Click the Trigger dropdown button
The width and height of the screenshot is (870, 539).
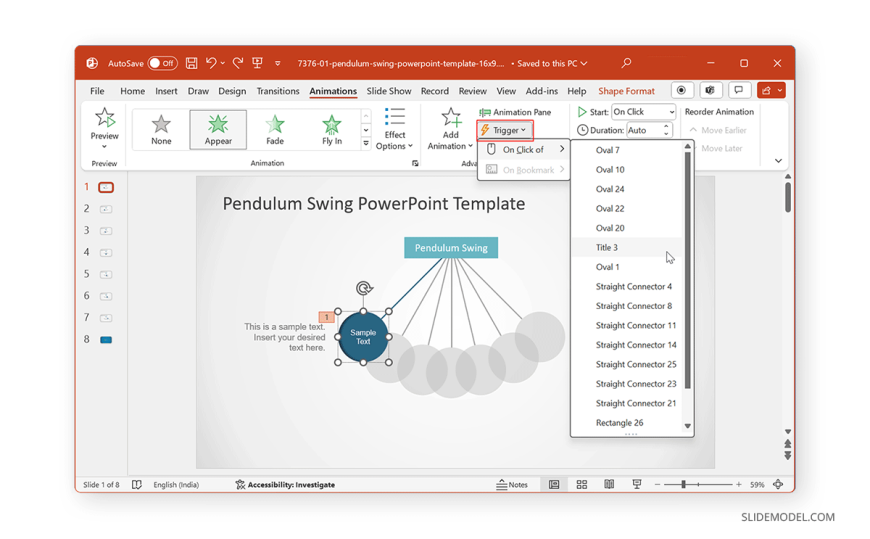pyautogui.click(x=505, y=130)
